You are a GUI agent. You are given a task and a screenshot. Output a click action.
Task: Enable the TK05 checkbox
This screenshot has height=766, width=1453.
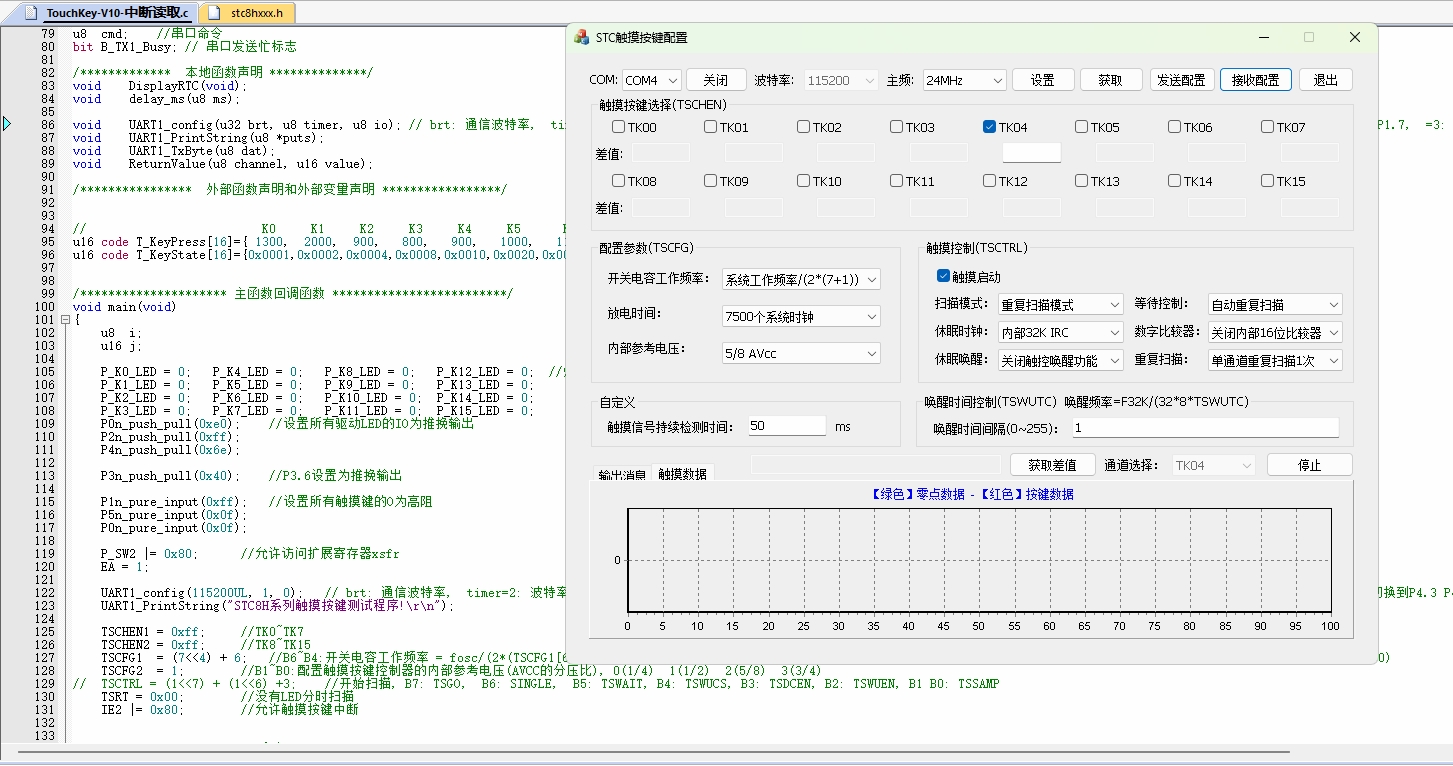[1081, 127]
